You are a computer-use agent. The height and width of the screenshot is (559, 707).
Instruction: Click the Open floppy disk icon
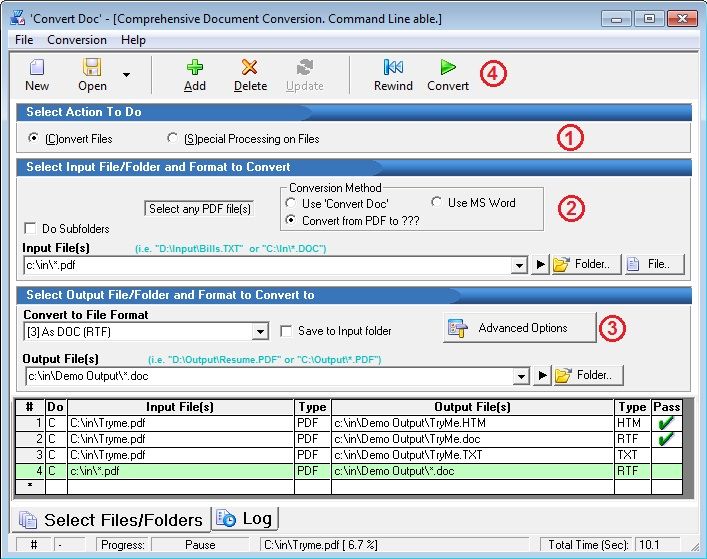click(92, 67)
